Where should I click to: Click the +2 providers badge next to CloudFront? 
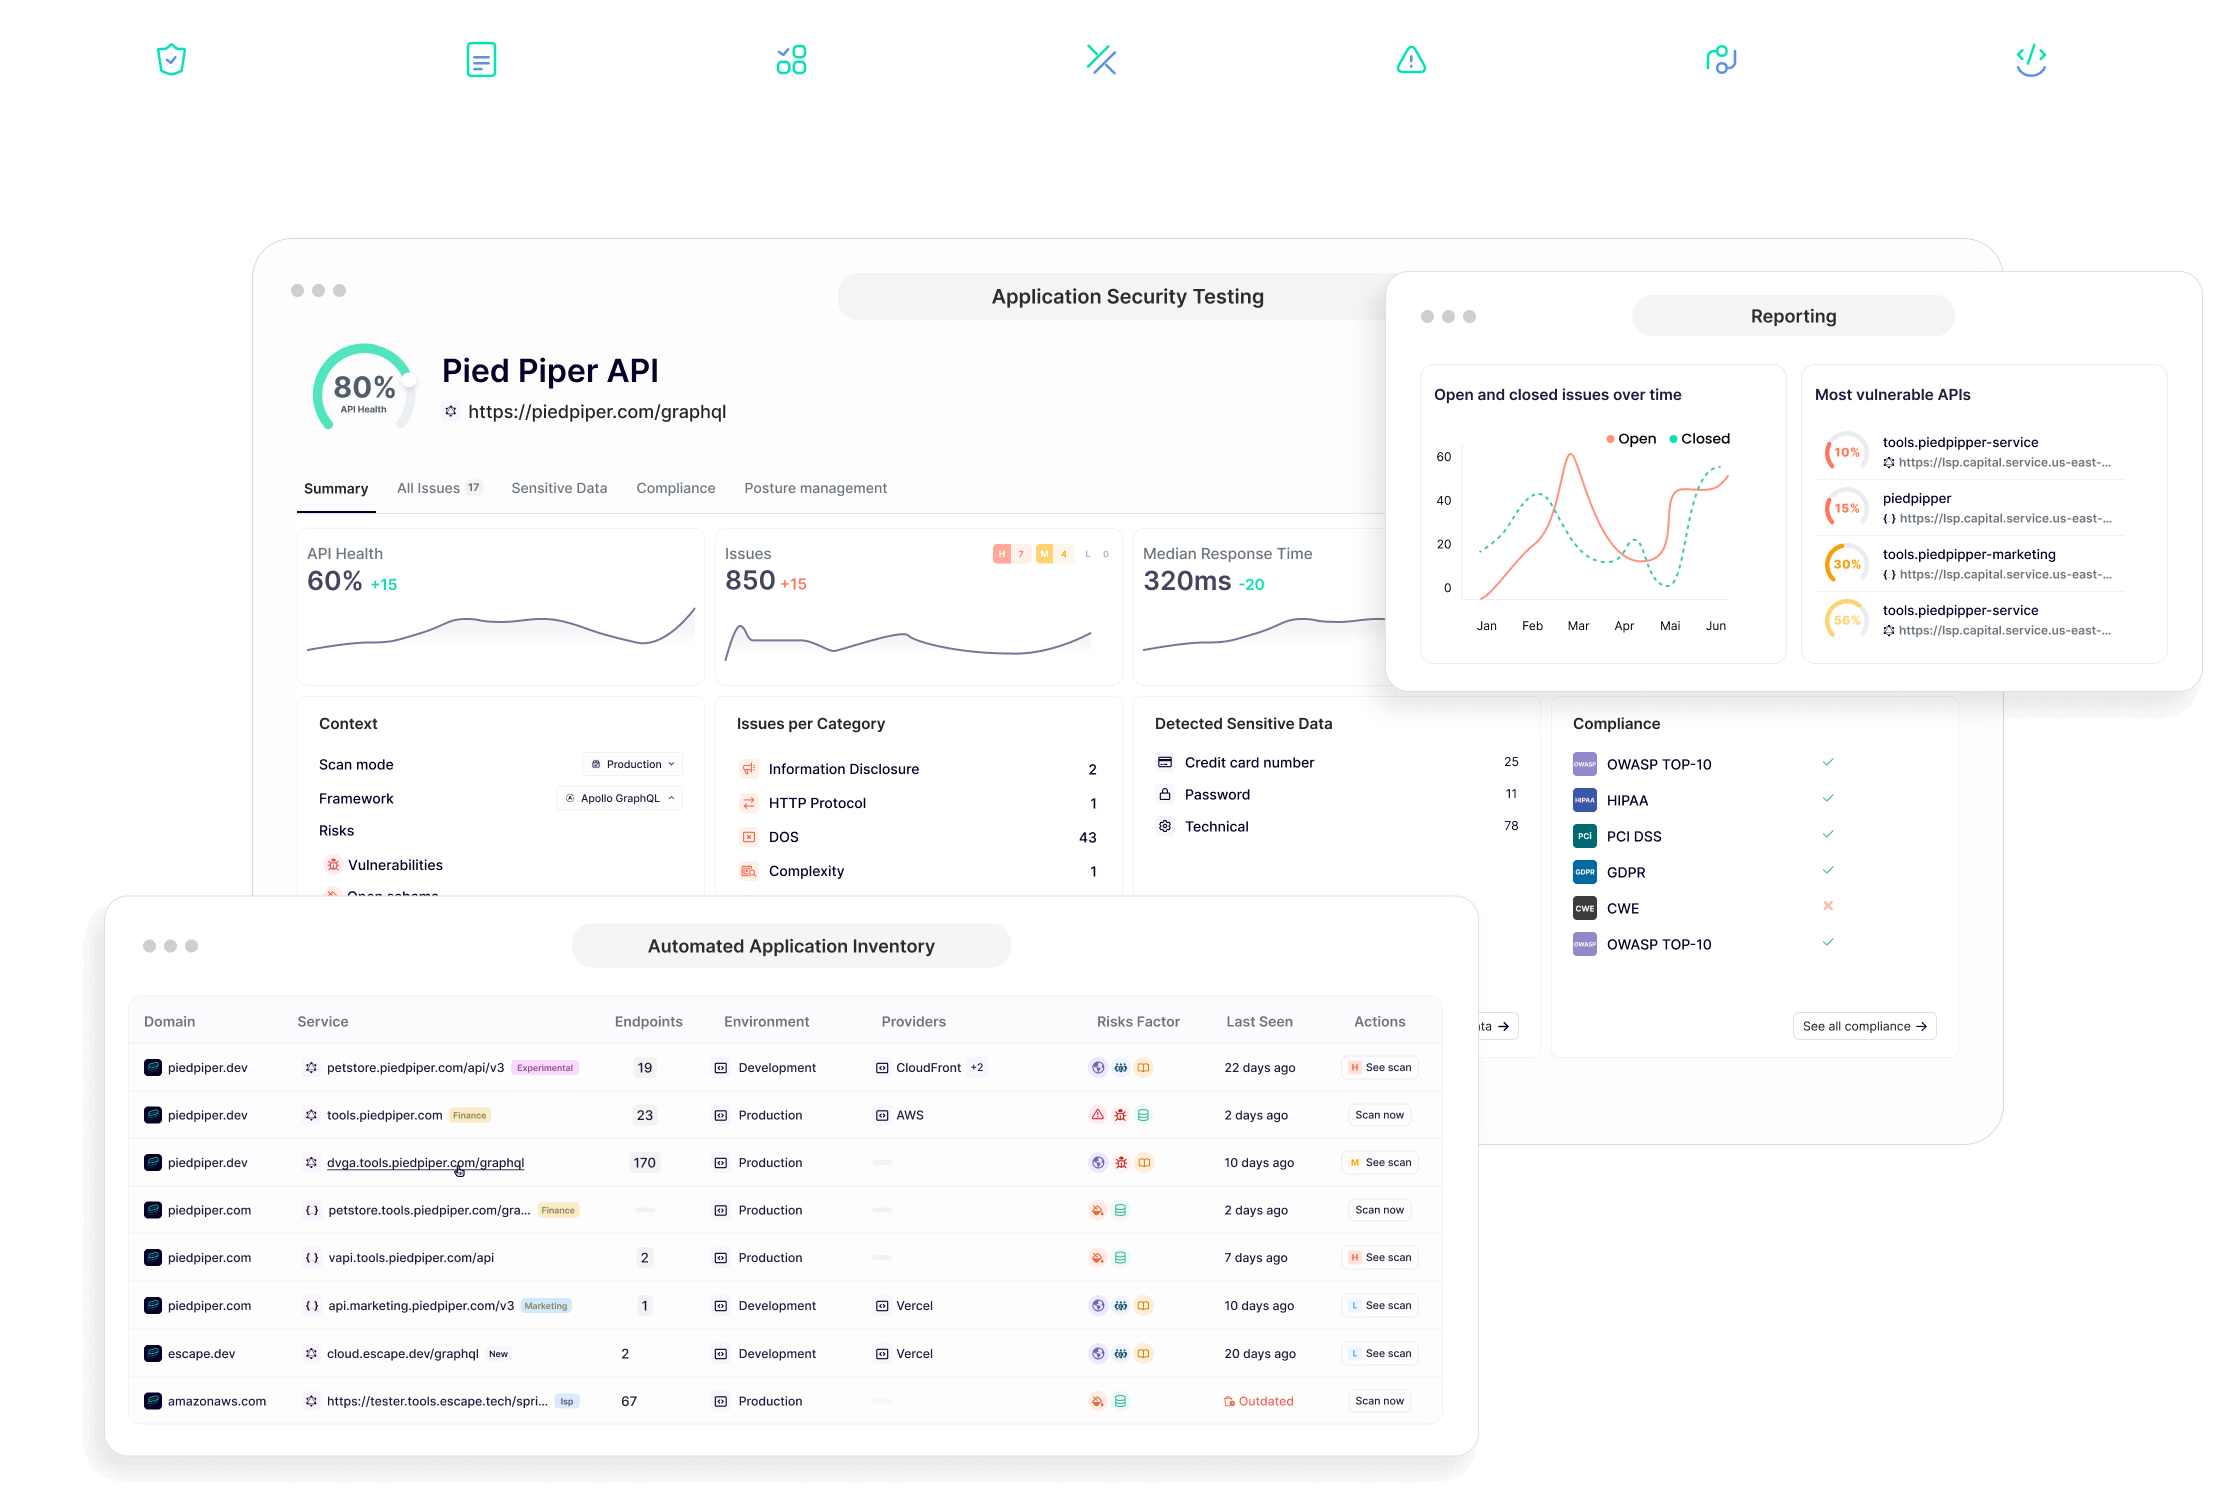pyautogui.click(x=977, y=1068)
